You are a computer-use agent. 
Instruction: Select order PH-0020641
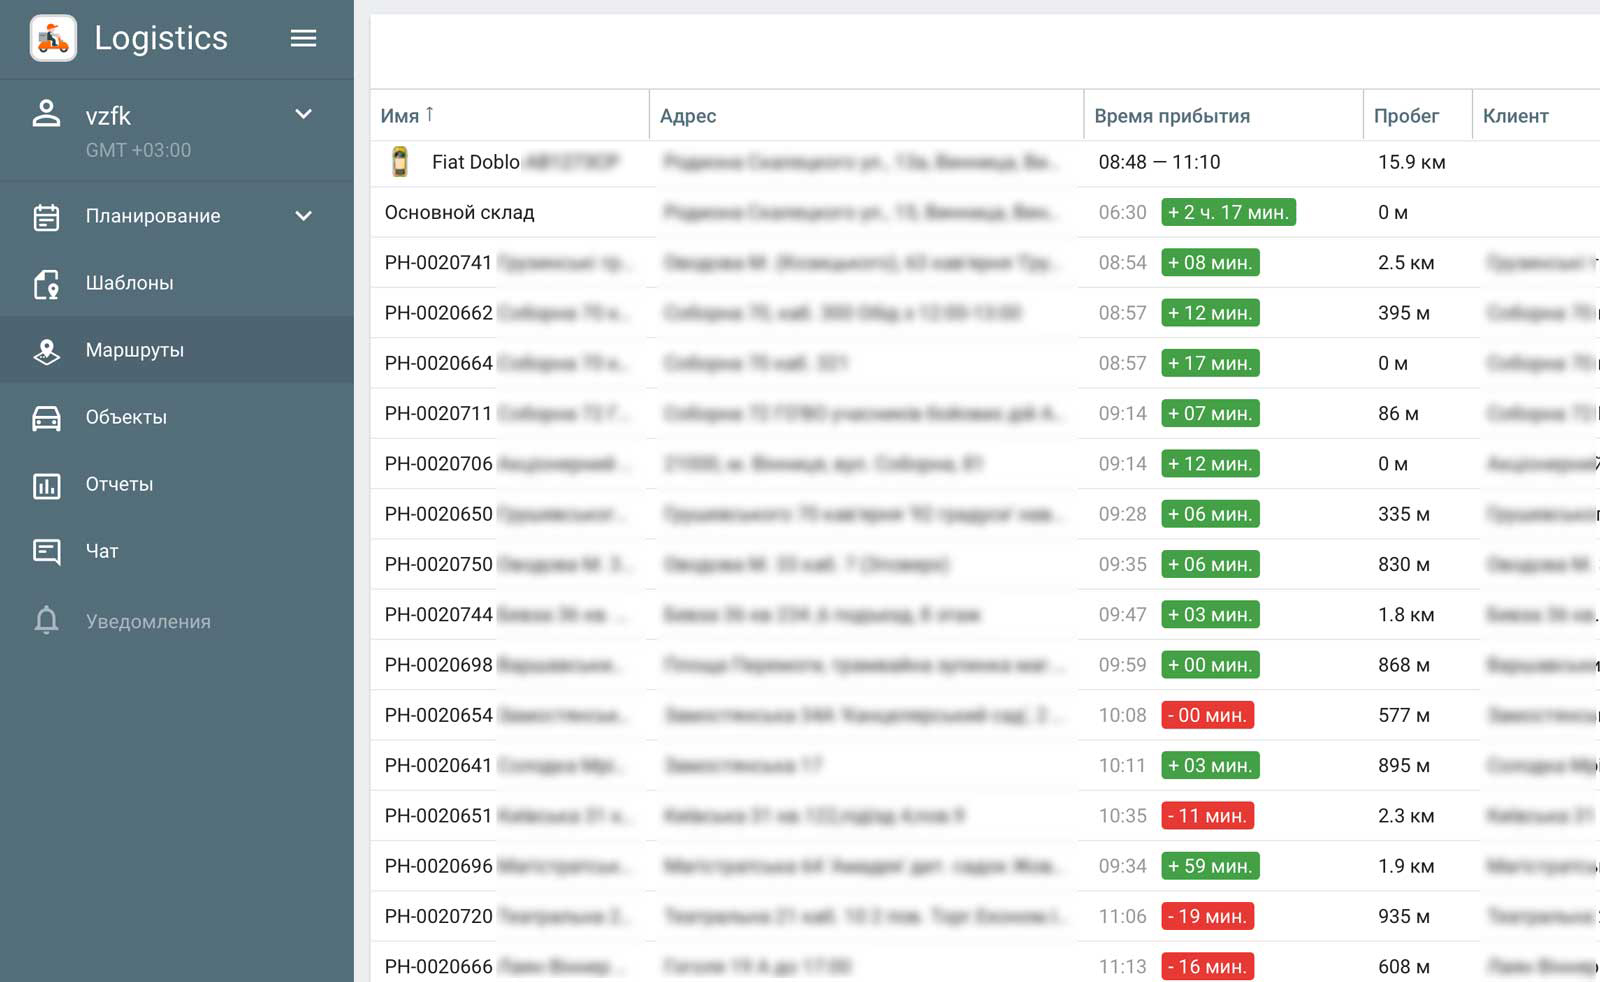tap(985, 765)
